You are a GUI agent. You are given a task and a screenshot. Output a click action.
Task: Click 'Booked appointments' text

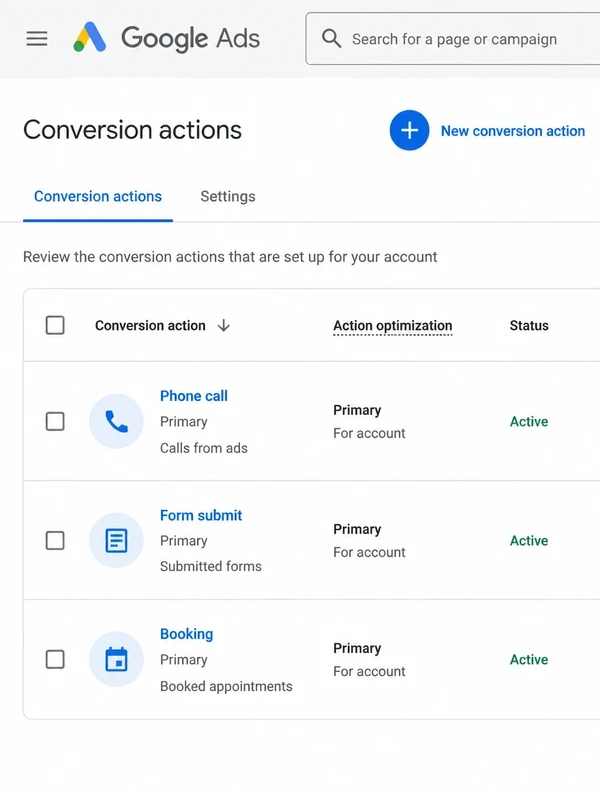tap(226, 686)
